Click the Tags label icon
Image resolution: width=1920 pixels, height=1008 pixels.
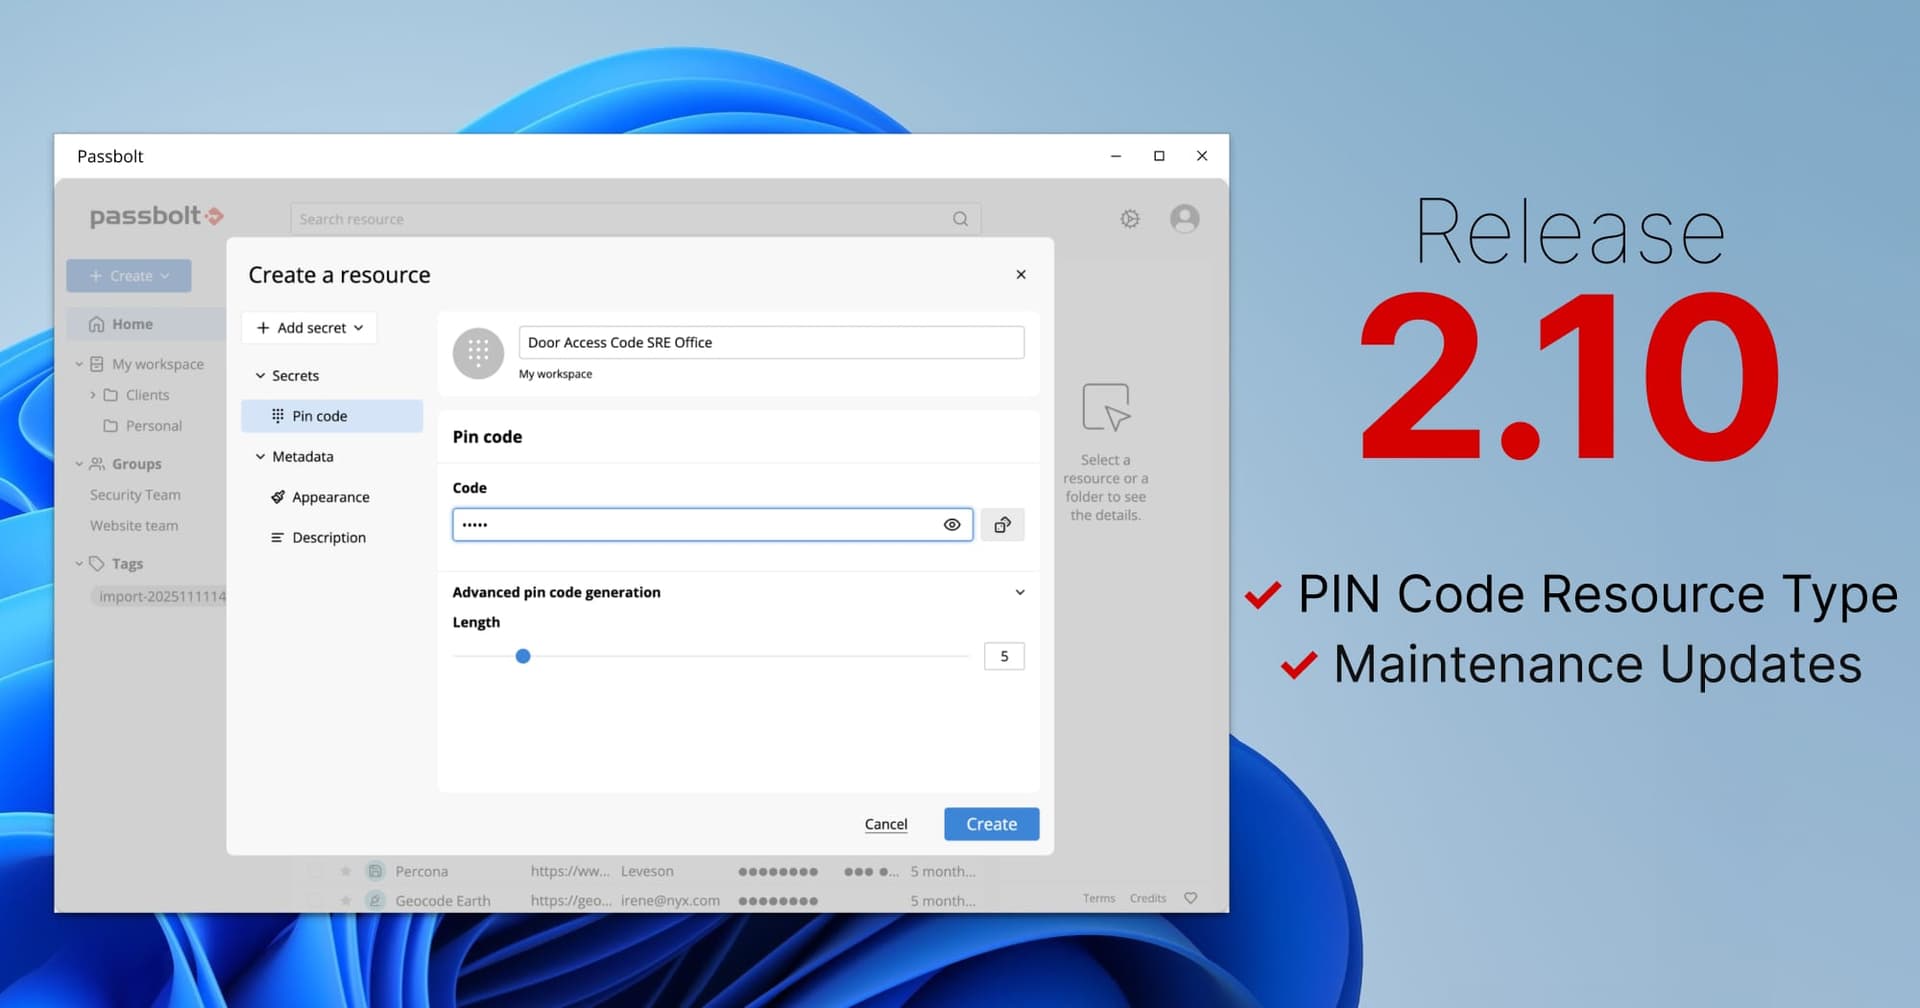[x=97, y=564]
